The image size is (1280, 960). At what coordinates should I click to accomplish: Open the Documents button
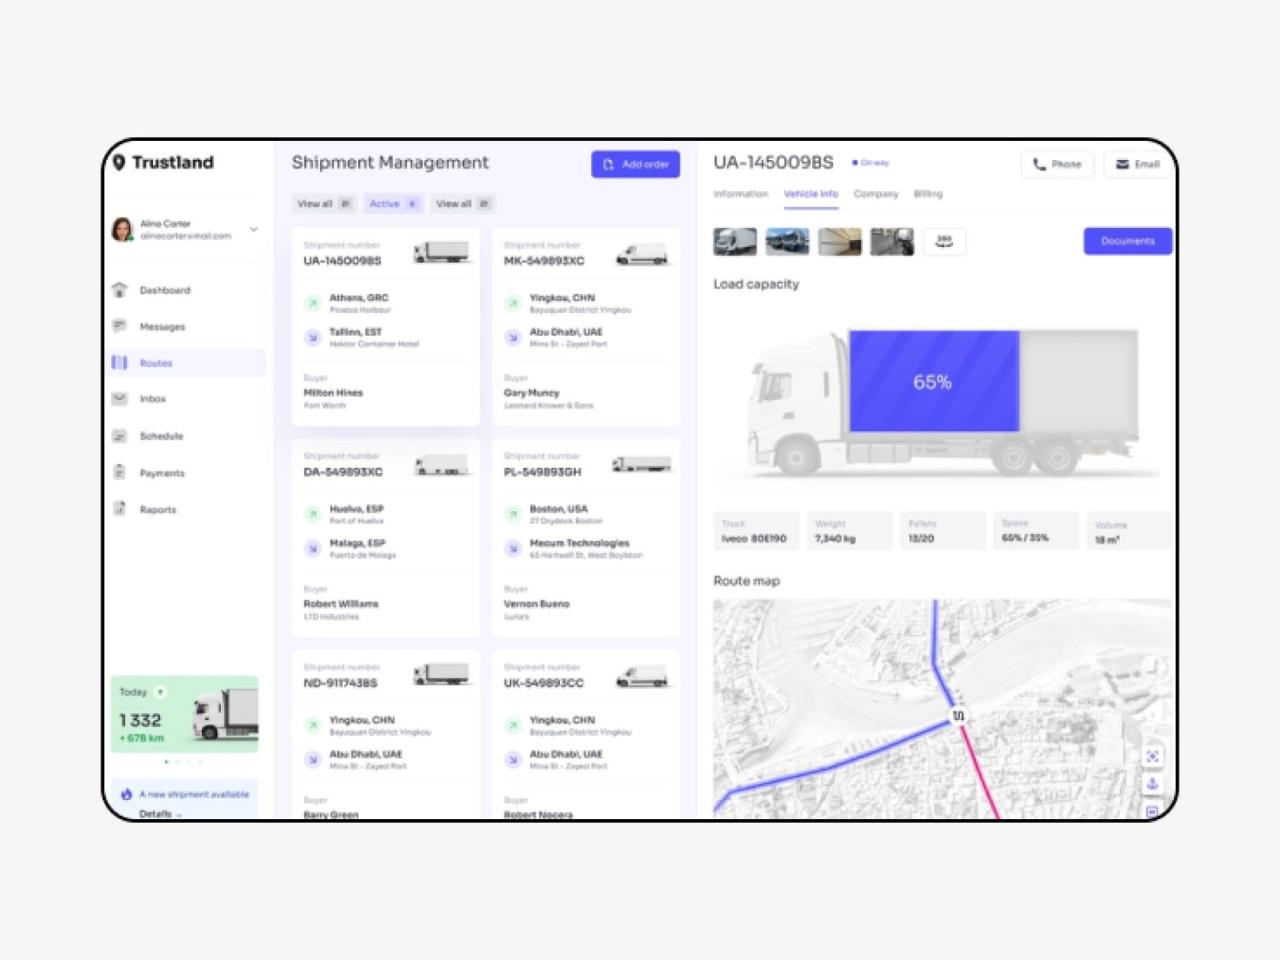[1128, 241]
